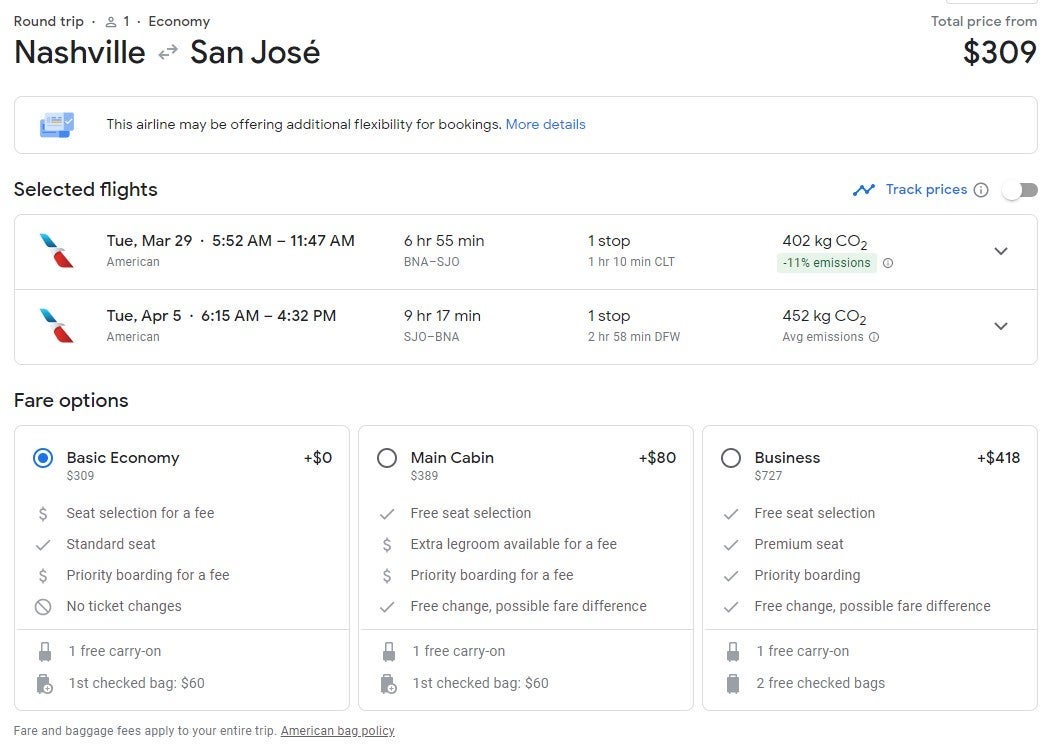Click American Airlines logo on Apr 5 flight

click(x=56, y=325)
